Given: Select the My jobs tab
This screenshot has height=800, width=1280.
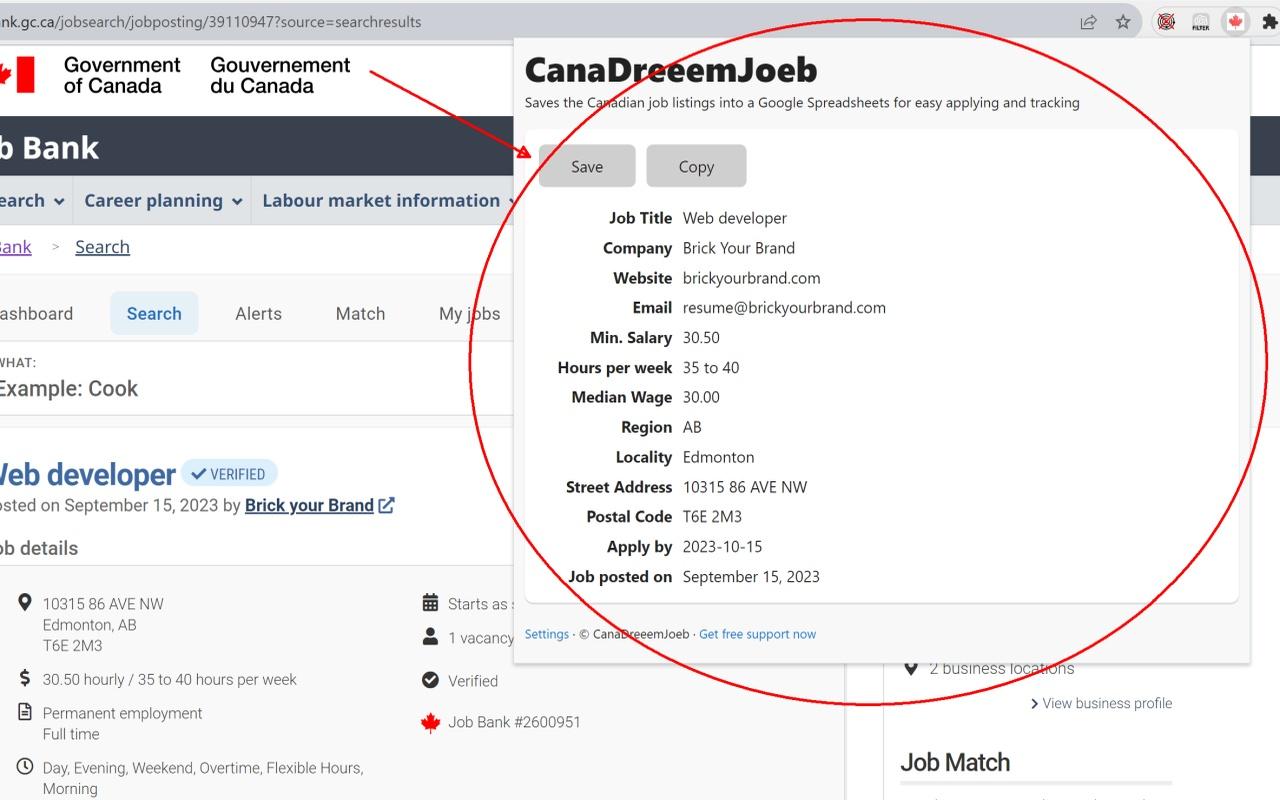Looking at the screenshot, I should (x=469, y=314).
